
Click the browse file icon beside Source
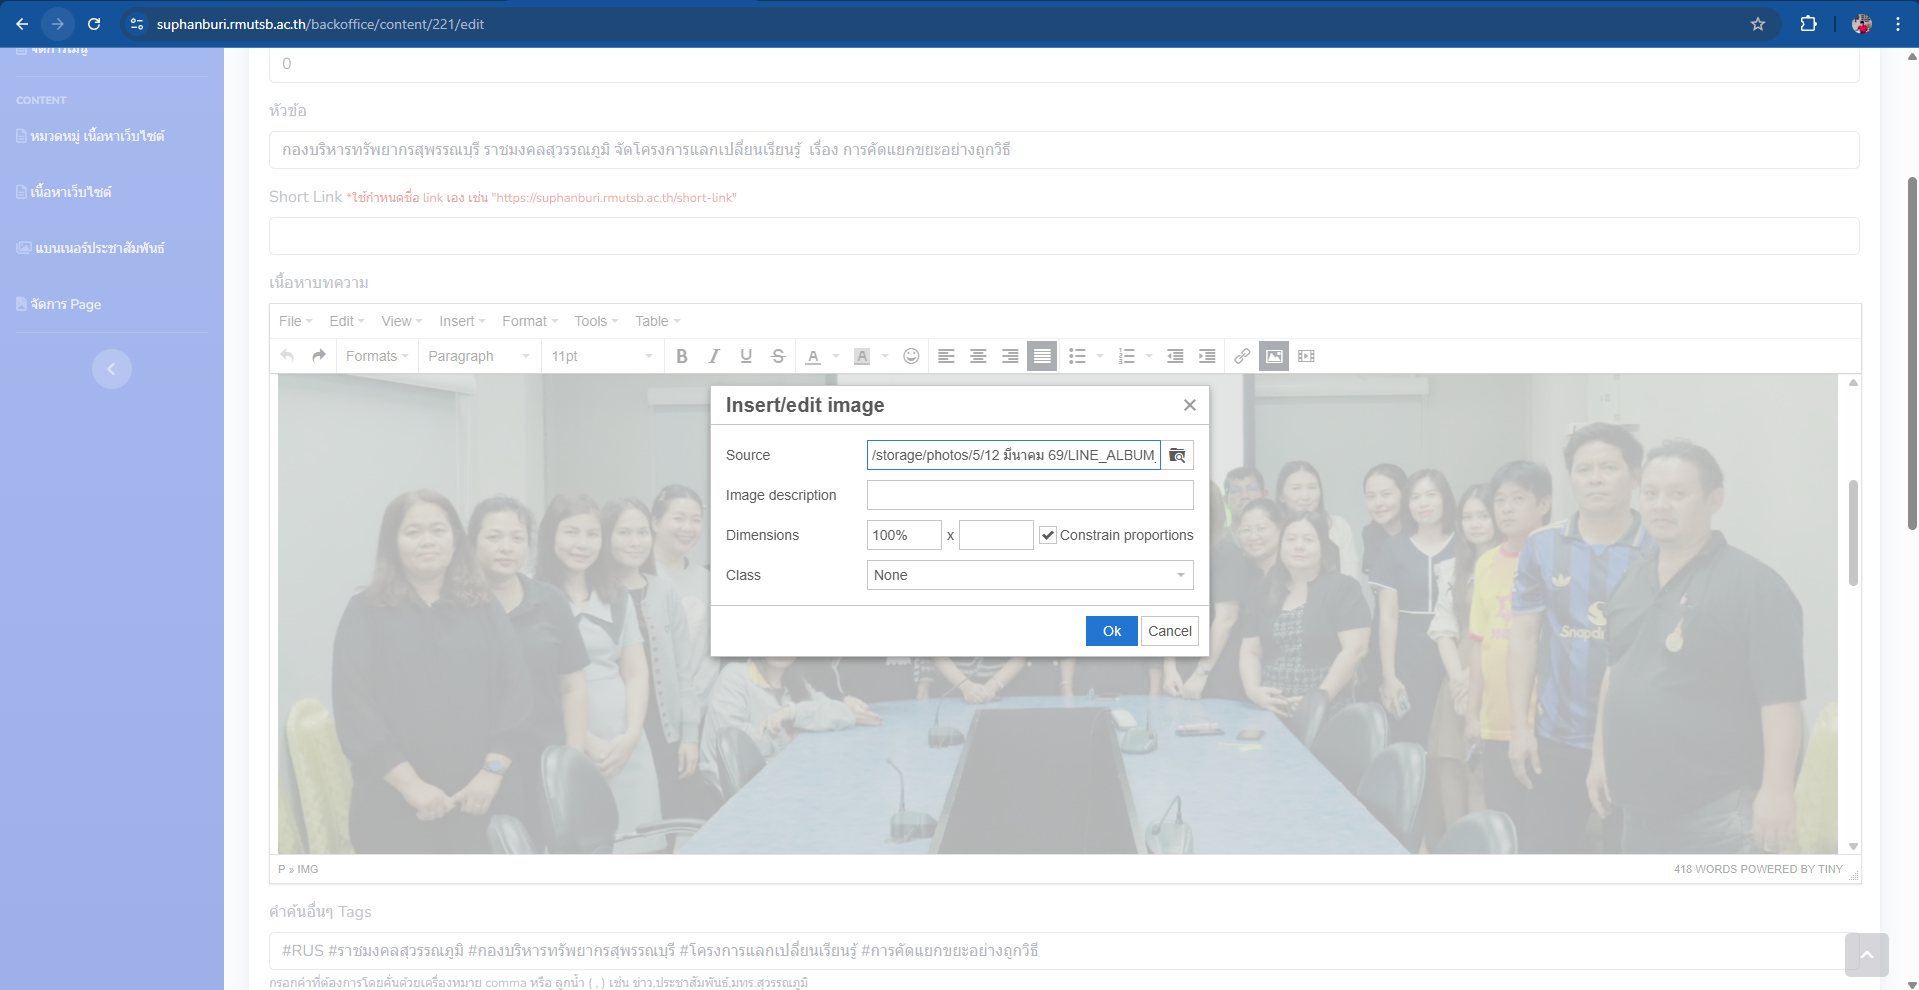click(x=1177, y=455)
